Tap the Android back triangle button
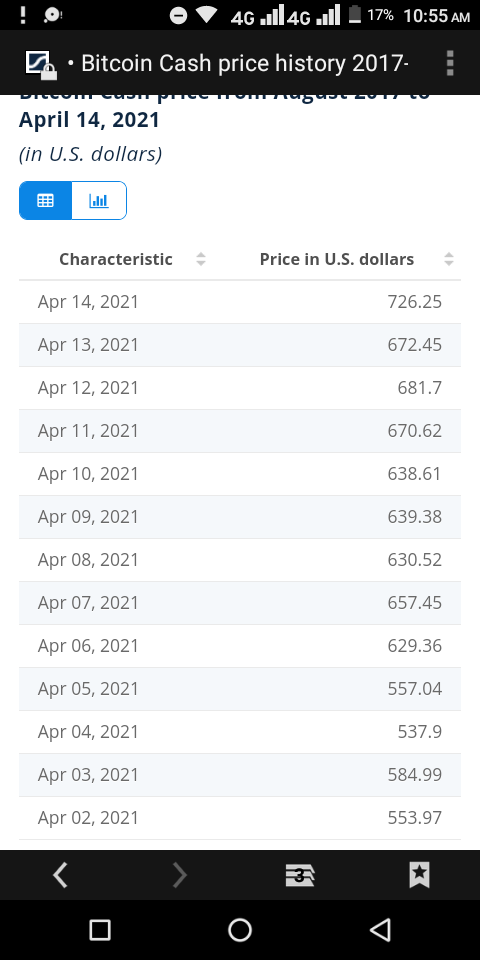This screenshot has width=480, height=960. point(380,930)
